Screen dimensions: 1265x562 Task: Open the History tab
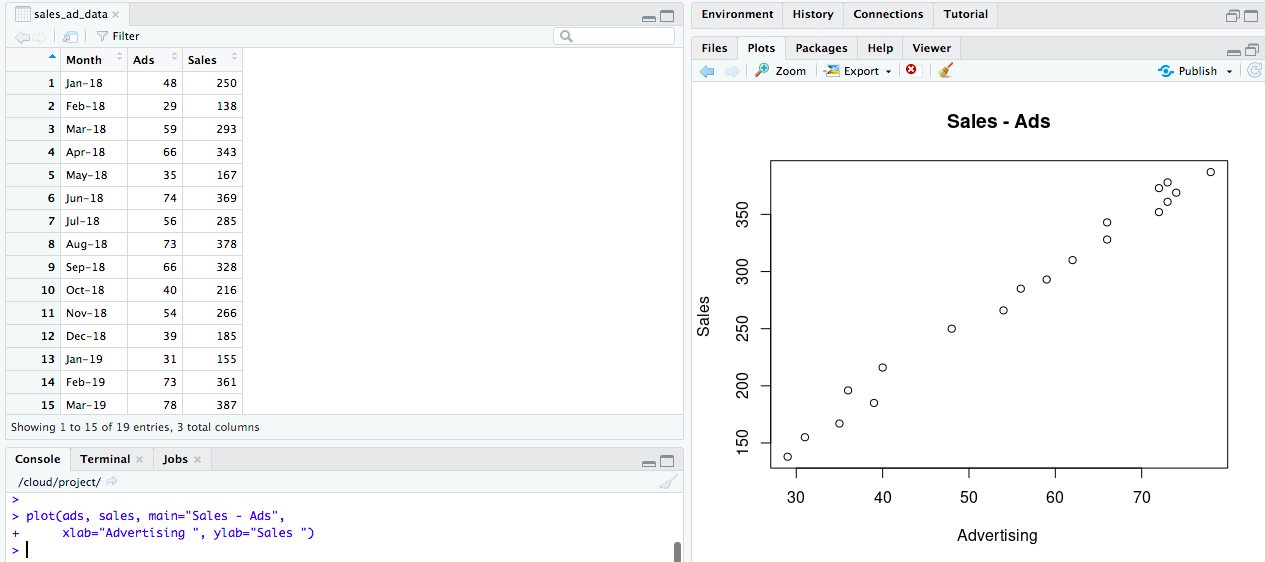pyautogui.click(x=812, y=14)
